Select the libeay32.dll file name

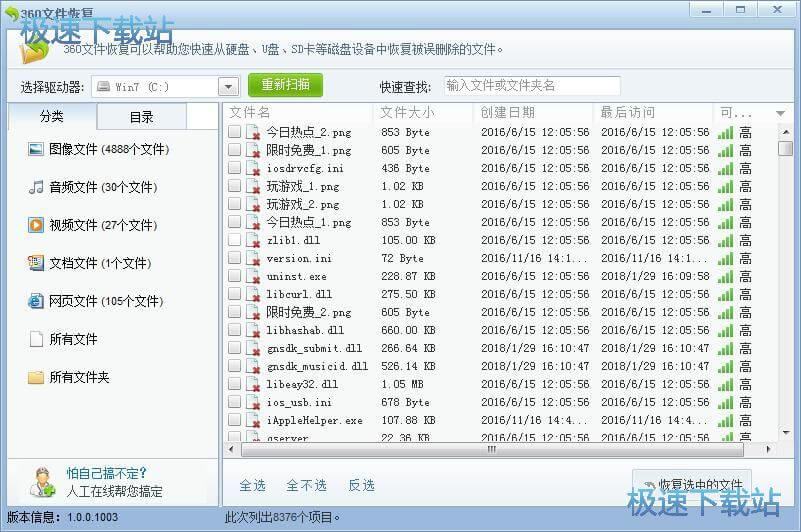pyautogui.click(x=302, y=384)
